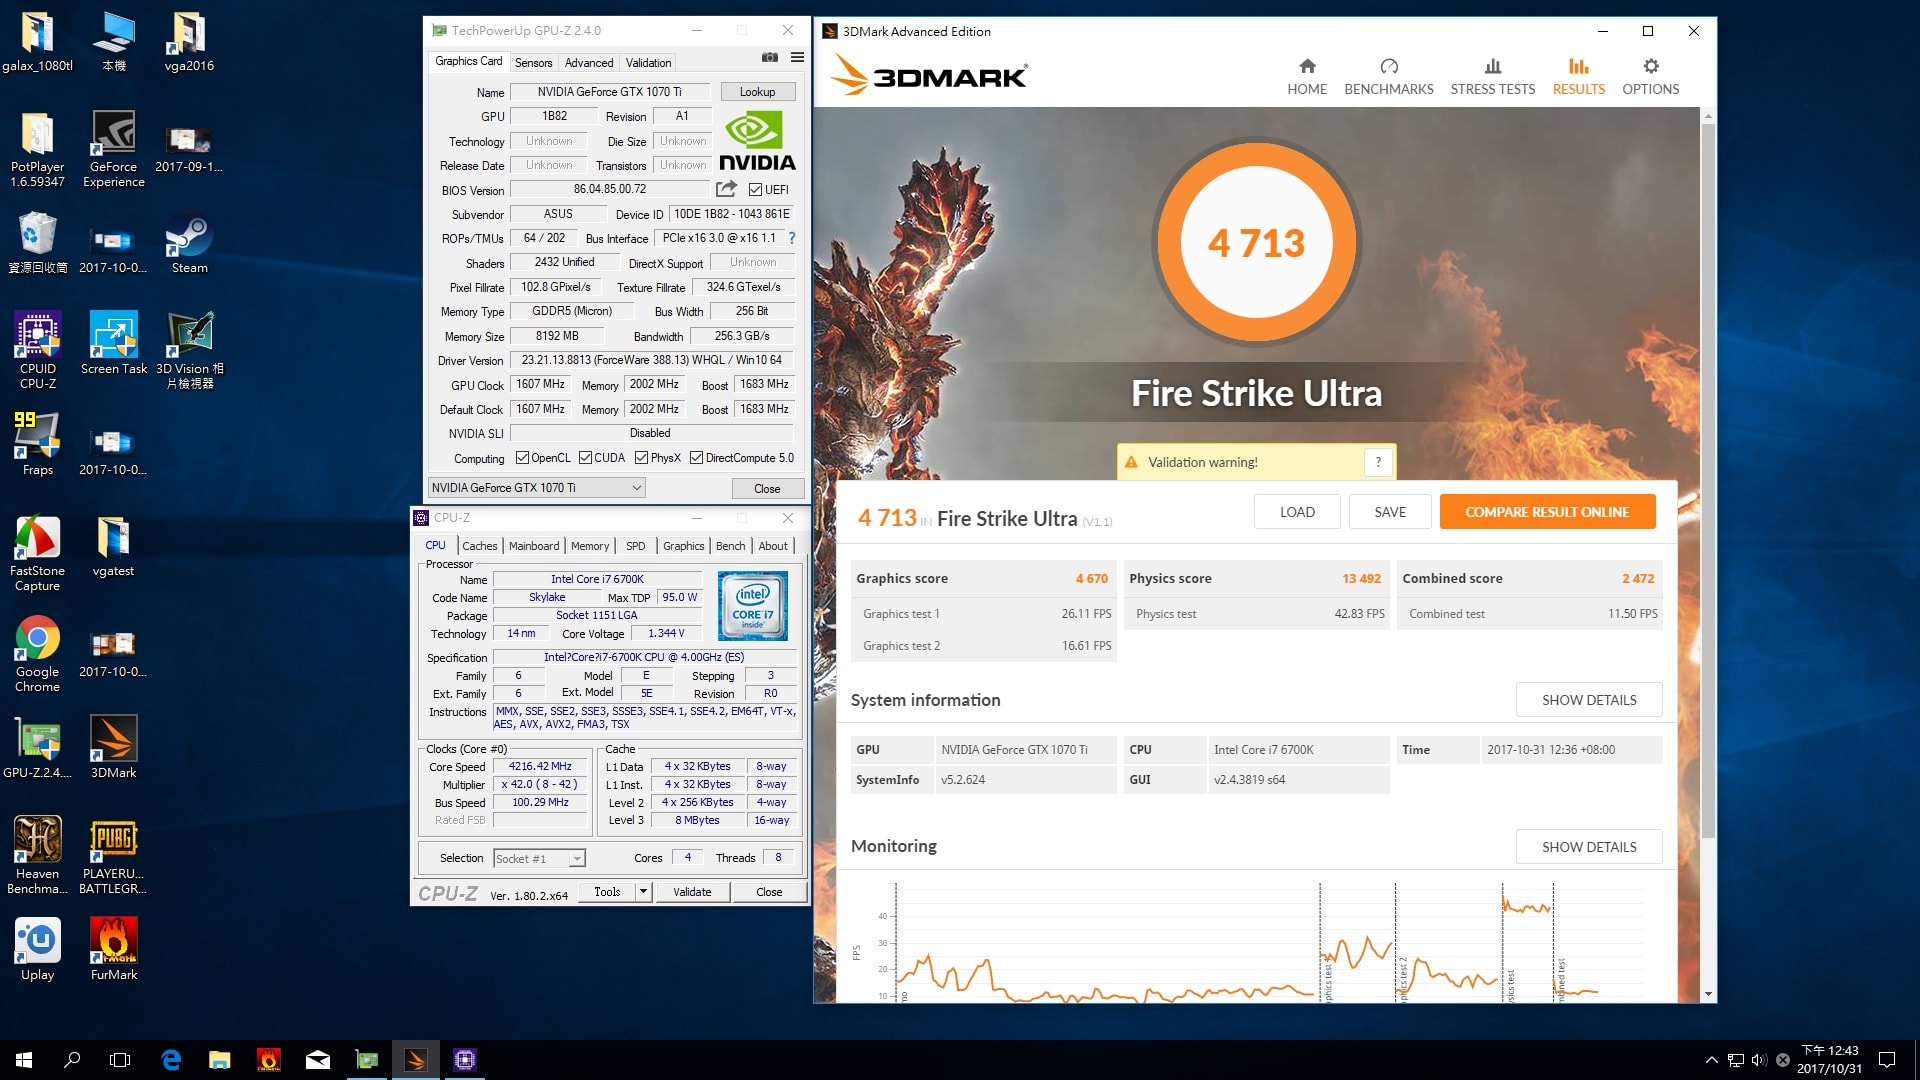The width and height of the screenshot is (1920, 1080).
Task: Open 3DMark desktop shortcut icon
Action: [x=113, y=747]
